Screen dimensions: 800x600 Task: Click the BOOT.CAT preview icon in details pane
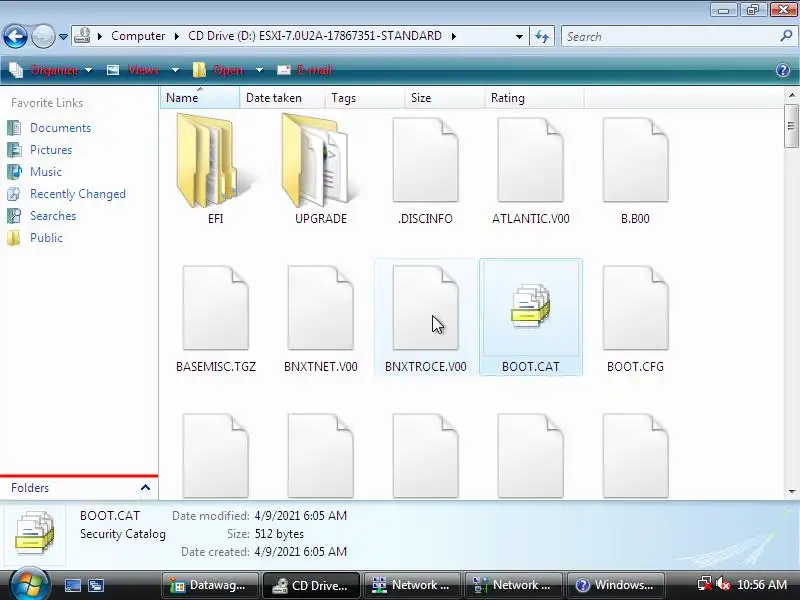pyautogui.click(x=34, y=534)
